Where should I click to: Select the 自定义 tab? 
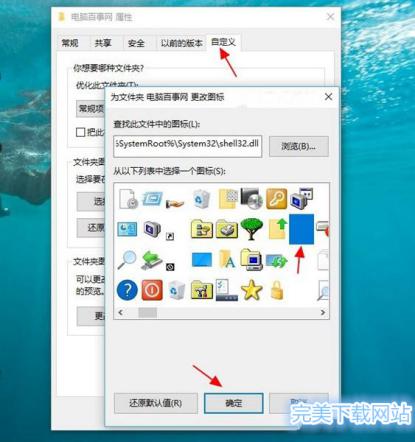pos(223,42)
